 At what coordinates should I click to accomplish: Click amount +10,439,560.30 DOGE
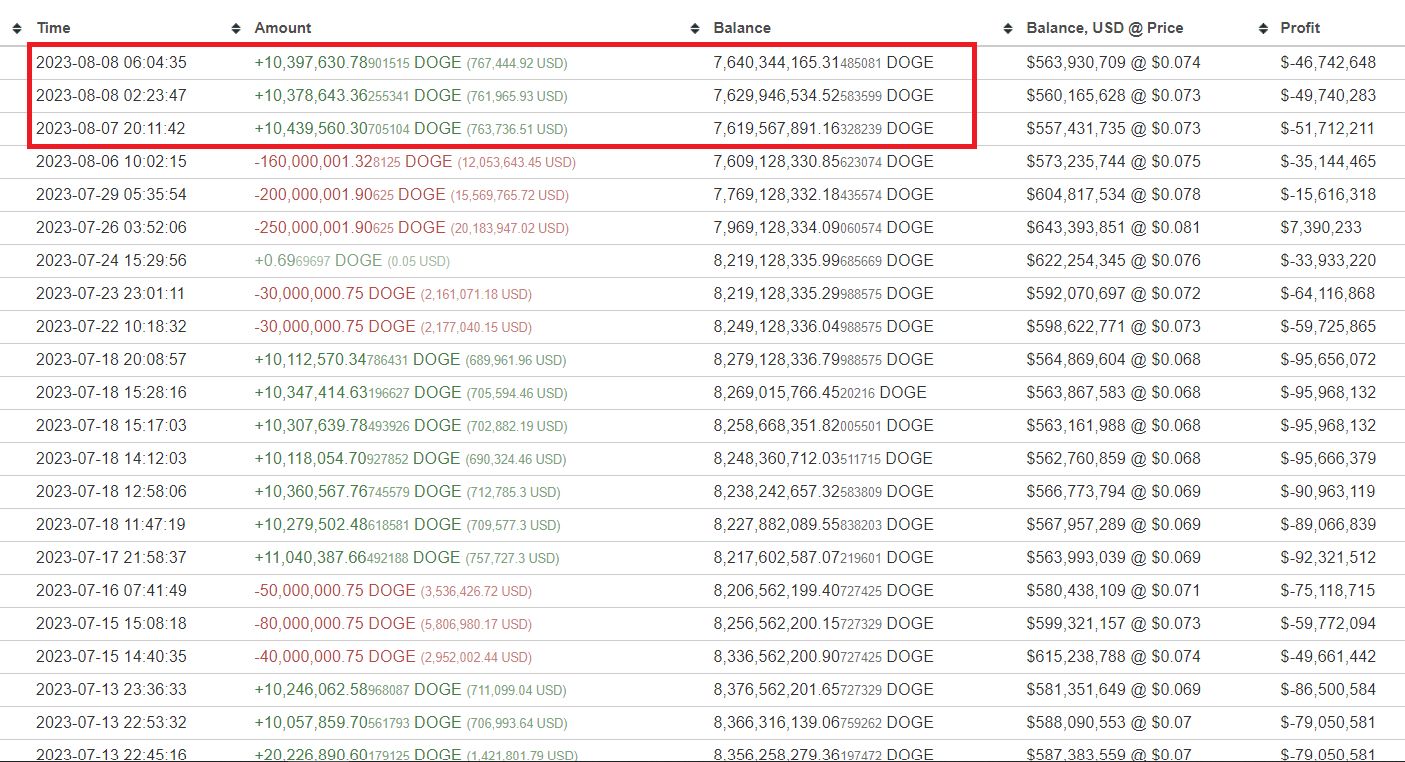358,128
